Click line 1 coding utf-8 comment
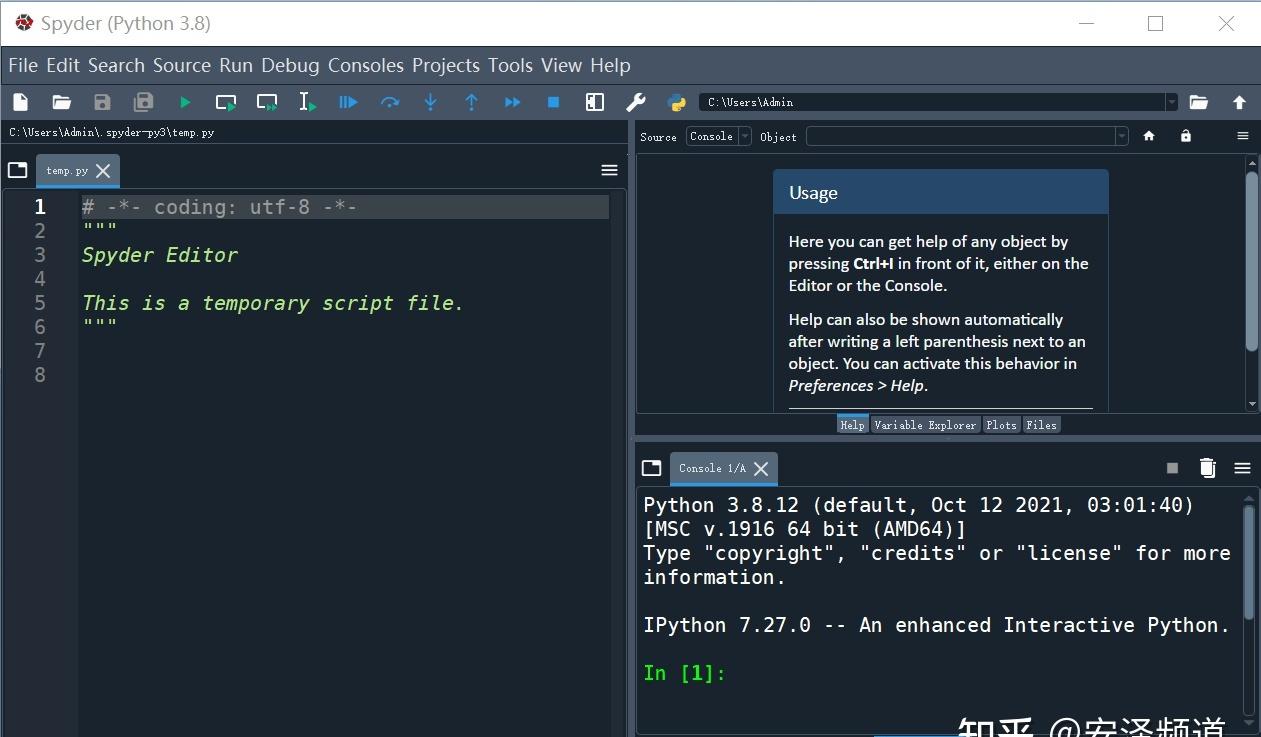The image size is (1261, 737). click(x=219, y=207)
